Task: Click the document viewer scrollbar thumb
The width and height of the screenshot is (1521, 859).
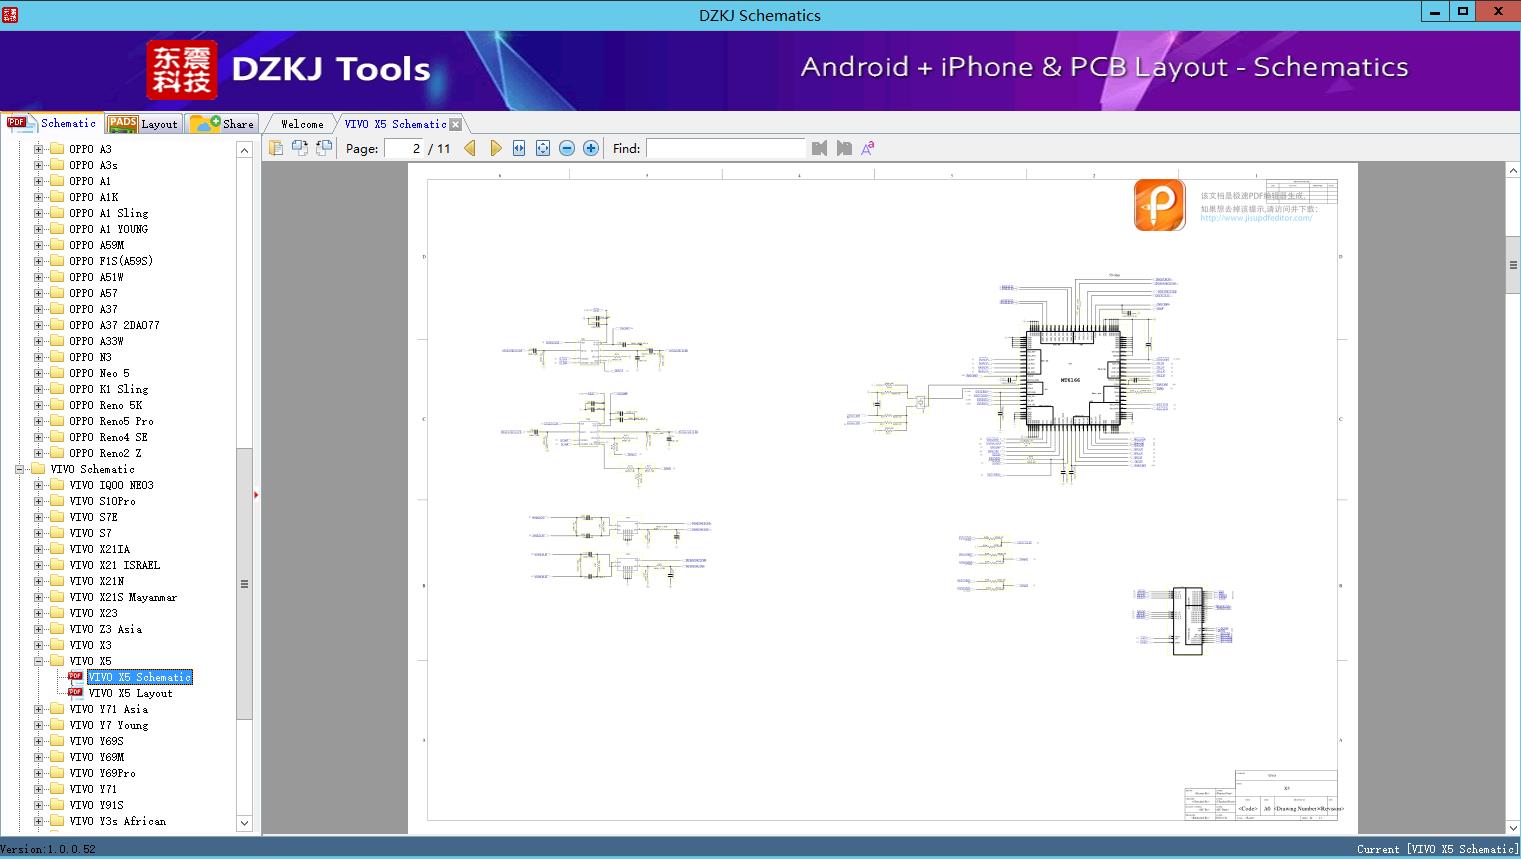Action: (x=1513, y=265)
